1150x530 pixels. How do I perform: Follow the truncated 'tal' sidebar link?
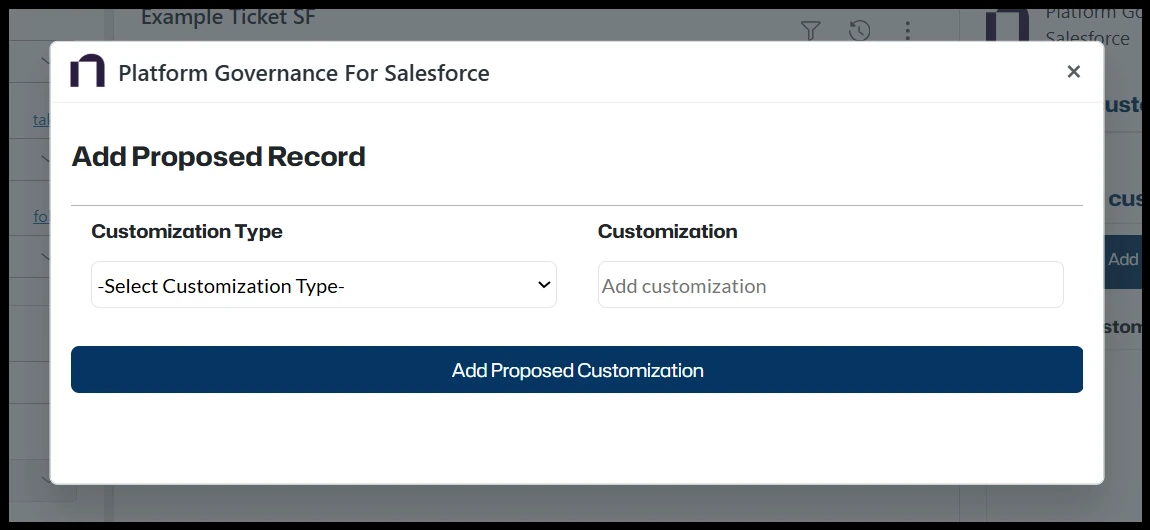[41, 120]
